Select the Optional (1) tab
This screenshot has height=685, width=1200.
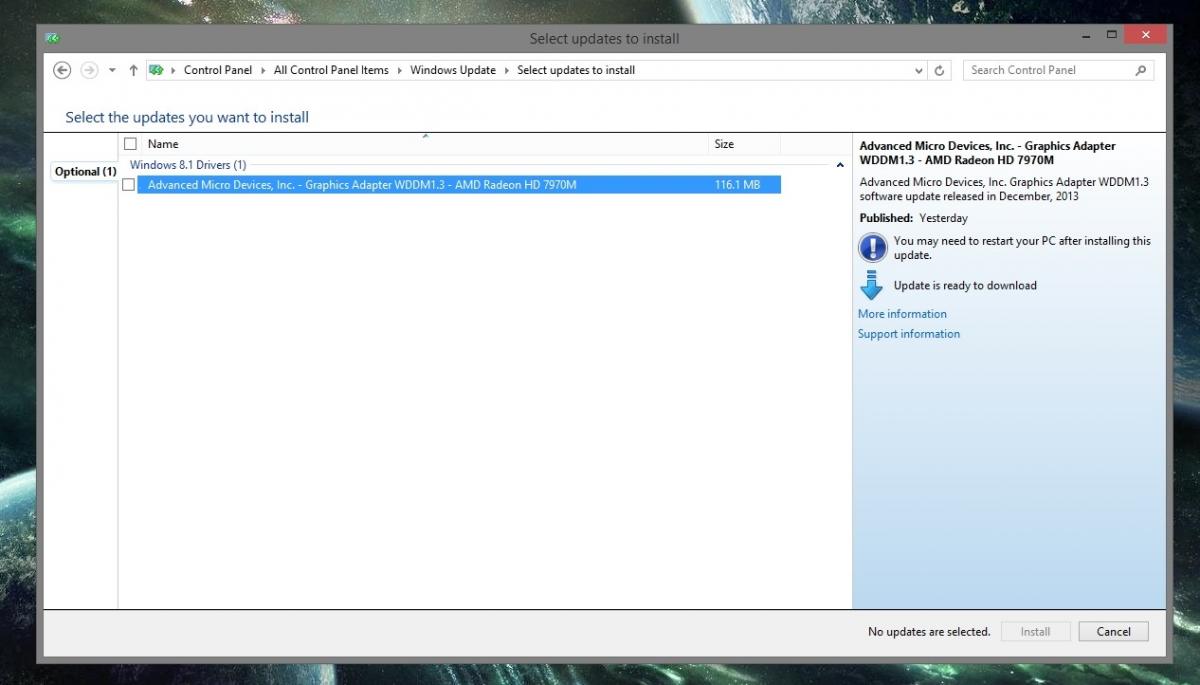tap(84, 171)
